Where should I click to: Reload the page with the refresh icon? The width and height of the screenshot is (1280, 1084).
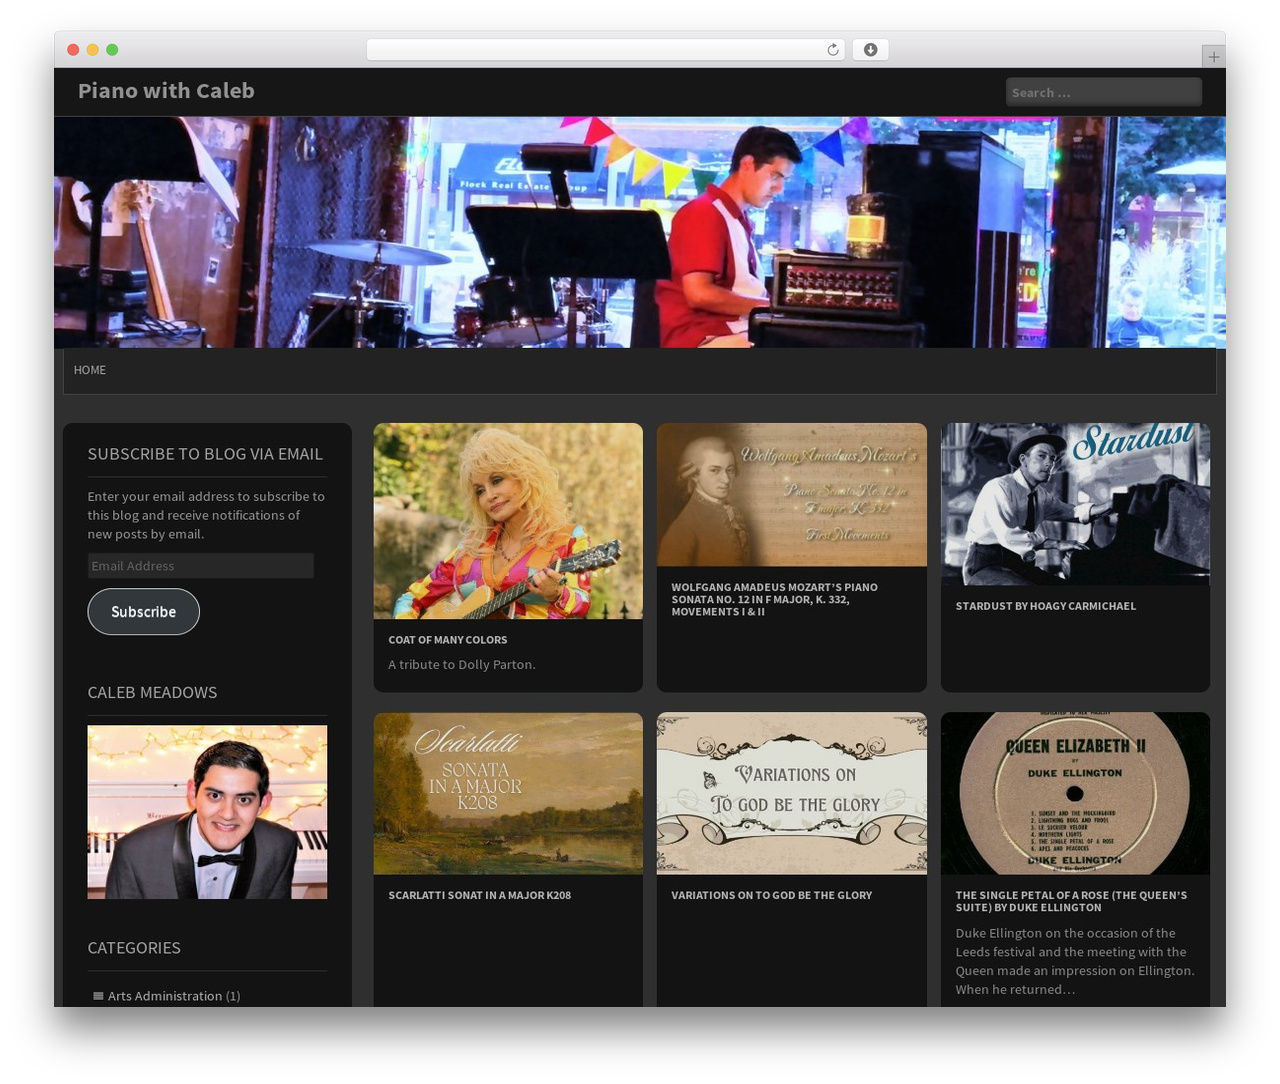click(x=832, y=50)
